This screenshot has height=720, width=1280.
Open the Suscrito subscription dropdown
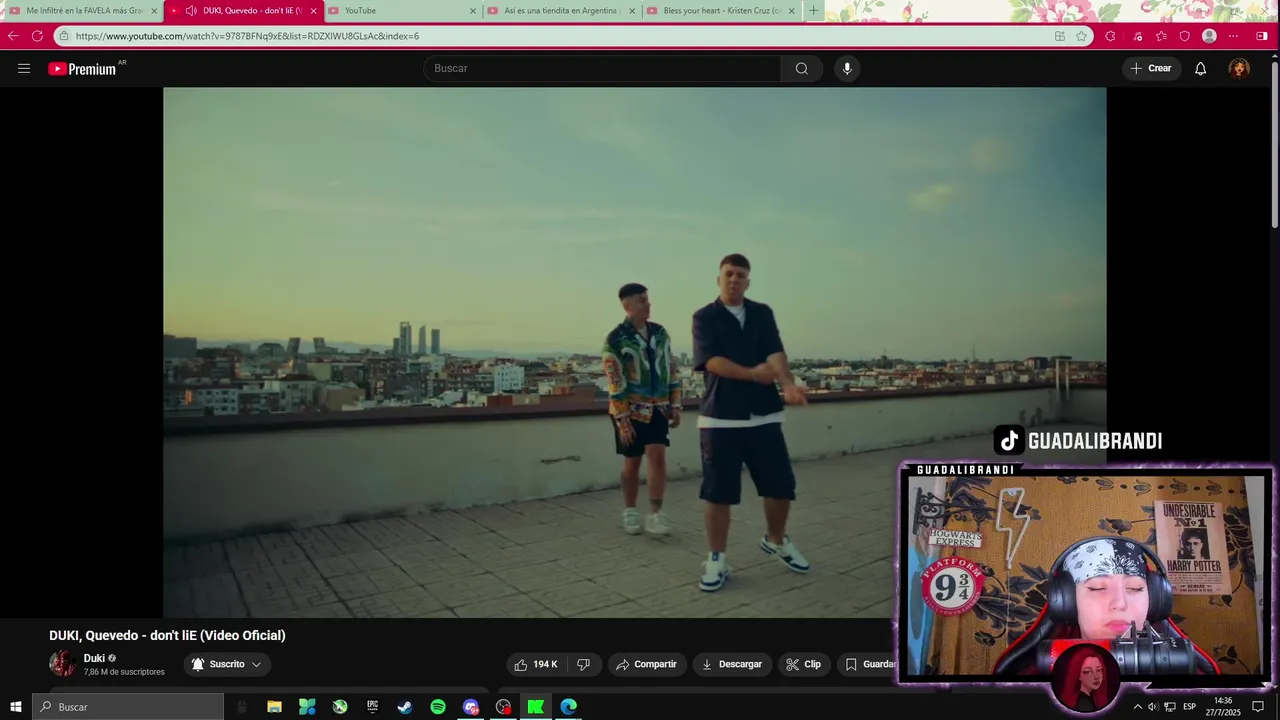point(227,664)
